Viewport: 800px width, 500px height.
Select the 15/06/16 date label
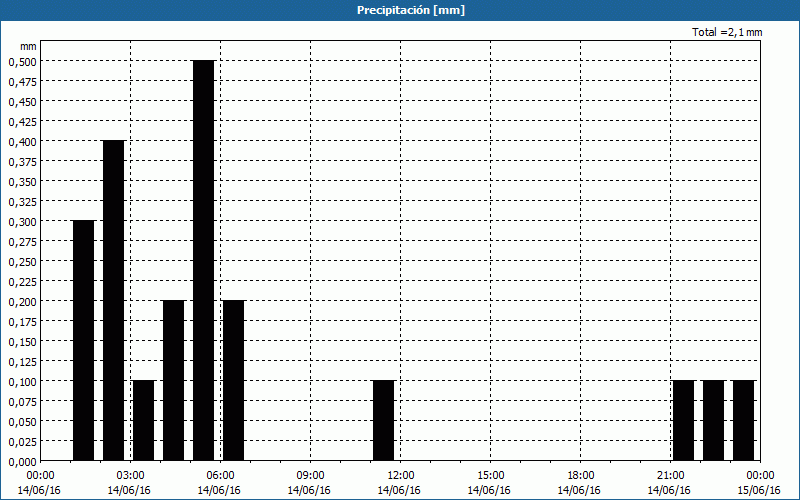point(759,490)
